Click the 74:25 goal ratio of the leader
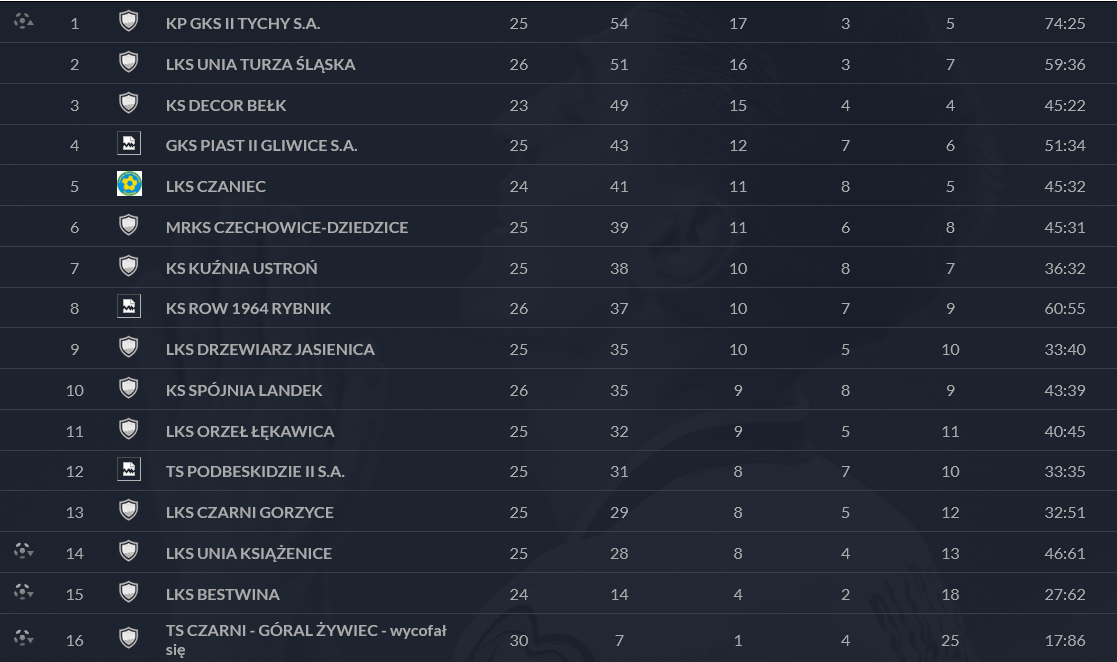1117x662 pixels. point(1064,24)
